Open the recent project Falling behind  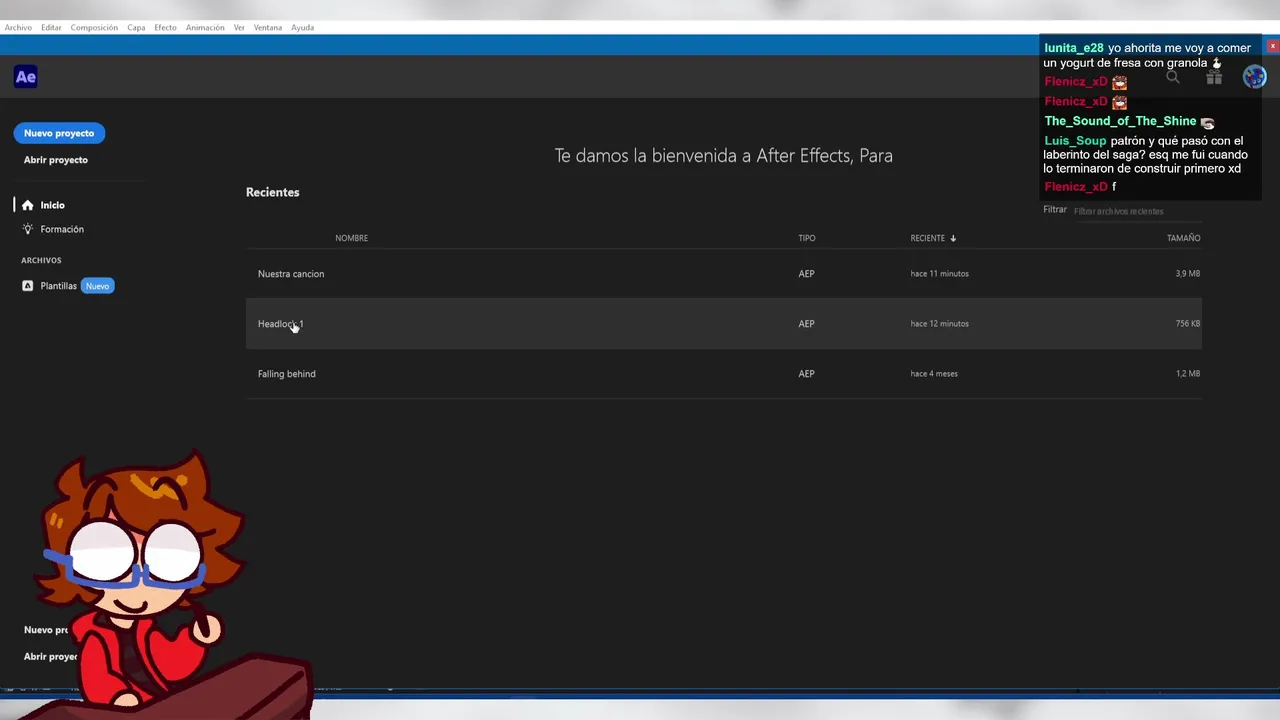pos(723,374)
